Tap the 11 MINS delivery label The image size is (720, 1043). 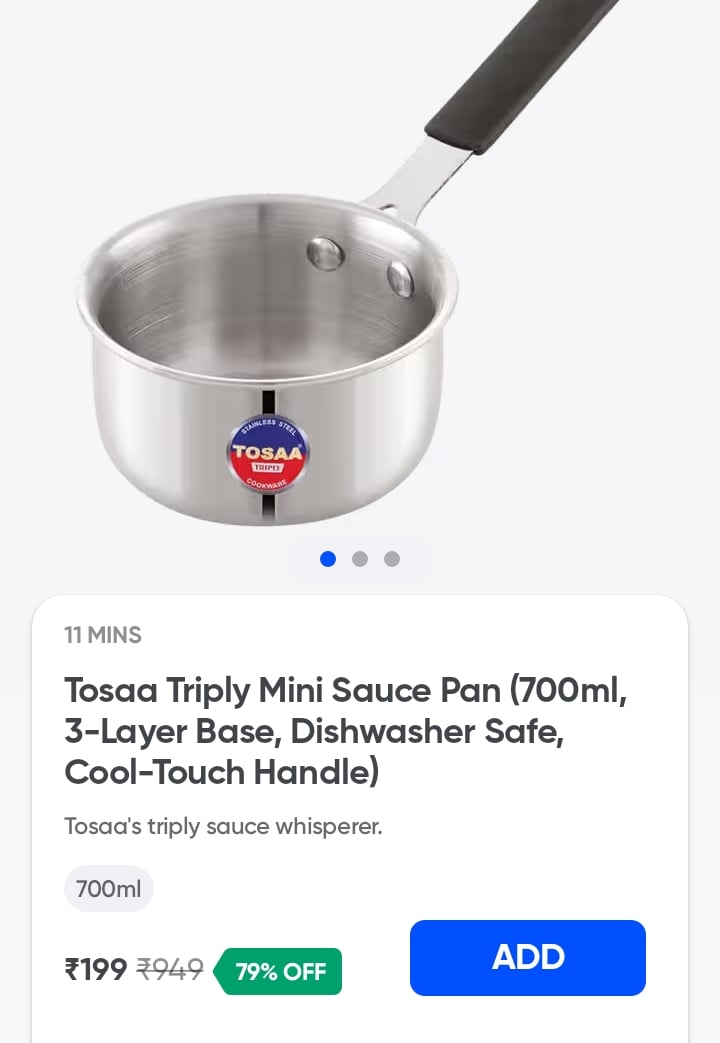coord(103,635)
